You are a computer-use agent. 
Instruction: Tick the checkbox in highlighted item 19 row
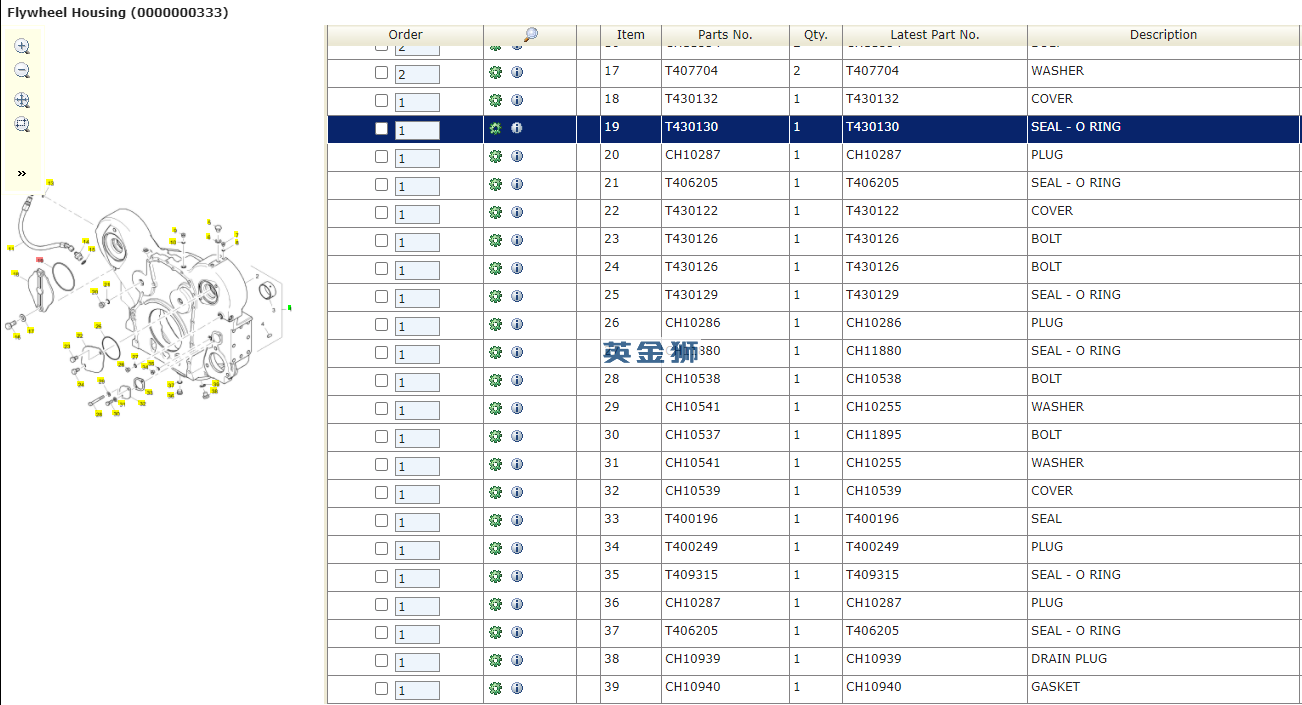click(x=381, y=129)
